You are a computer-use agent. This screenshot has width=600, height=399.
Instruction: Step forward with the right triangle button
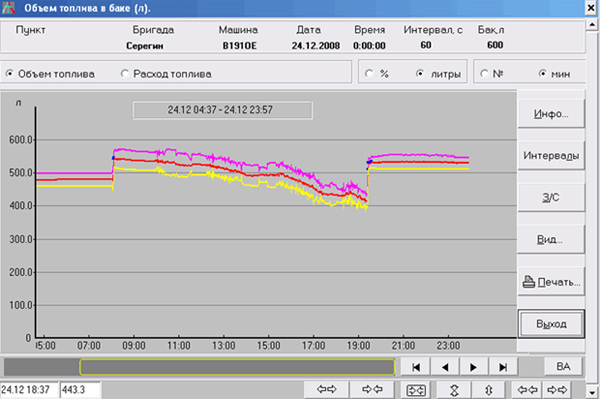pyautogui.click(x=474, y=367)
